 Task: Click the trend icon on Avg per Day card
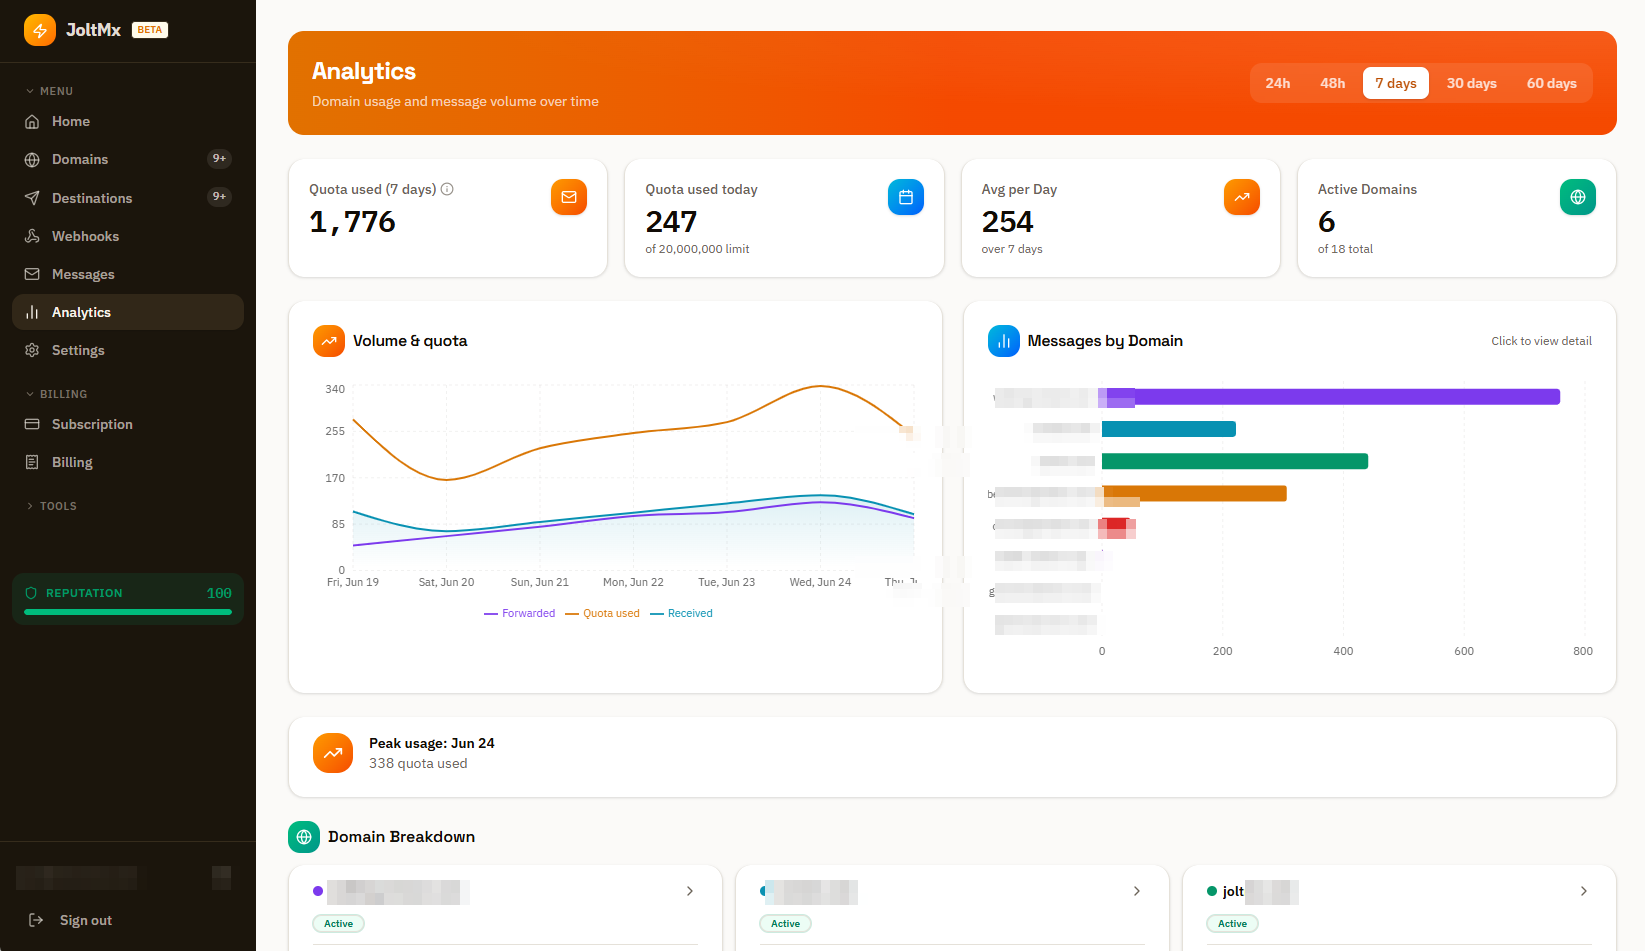click(1242, 197)
